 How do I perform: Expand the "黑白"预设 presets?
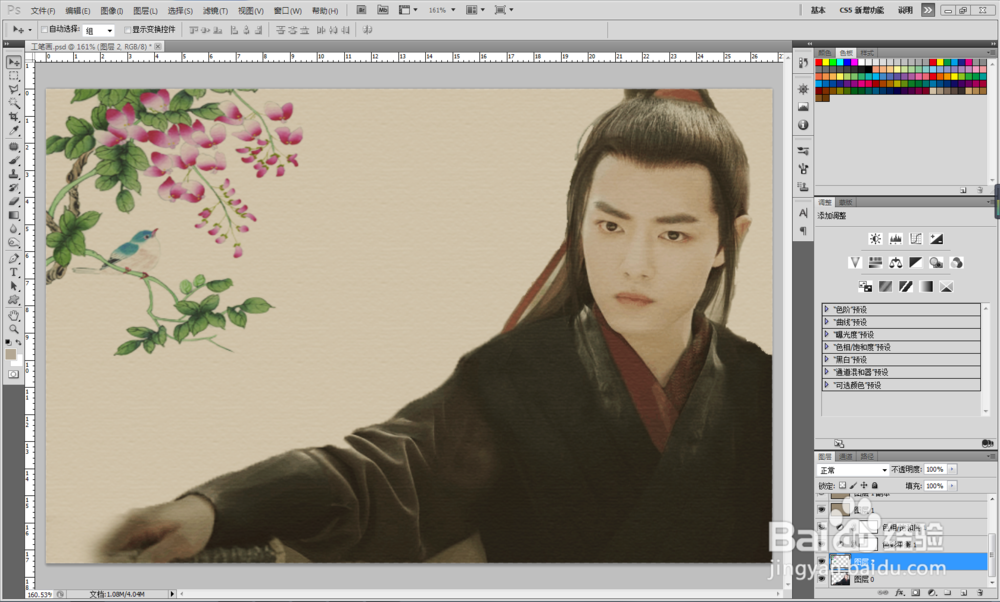coord(827,359)
